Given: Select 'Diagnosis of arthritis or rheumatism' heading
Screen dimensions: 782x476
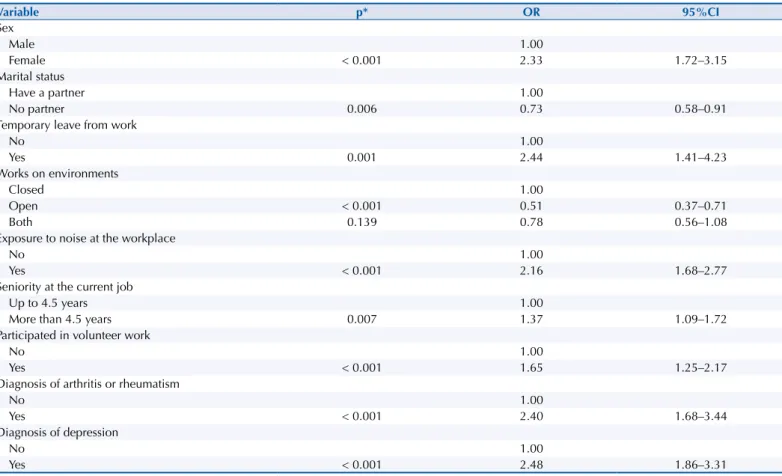Looking at the screenshot, I should pyautogui.click(x=89, y=384).
